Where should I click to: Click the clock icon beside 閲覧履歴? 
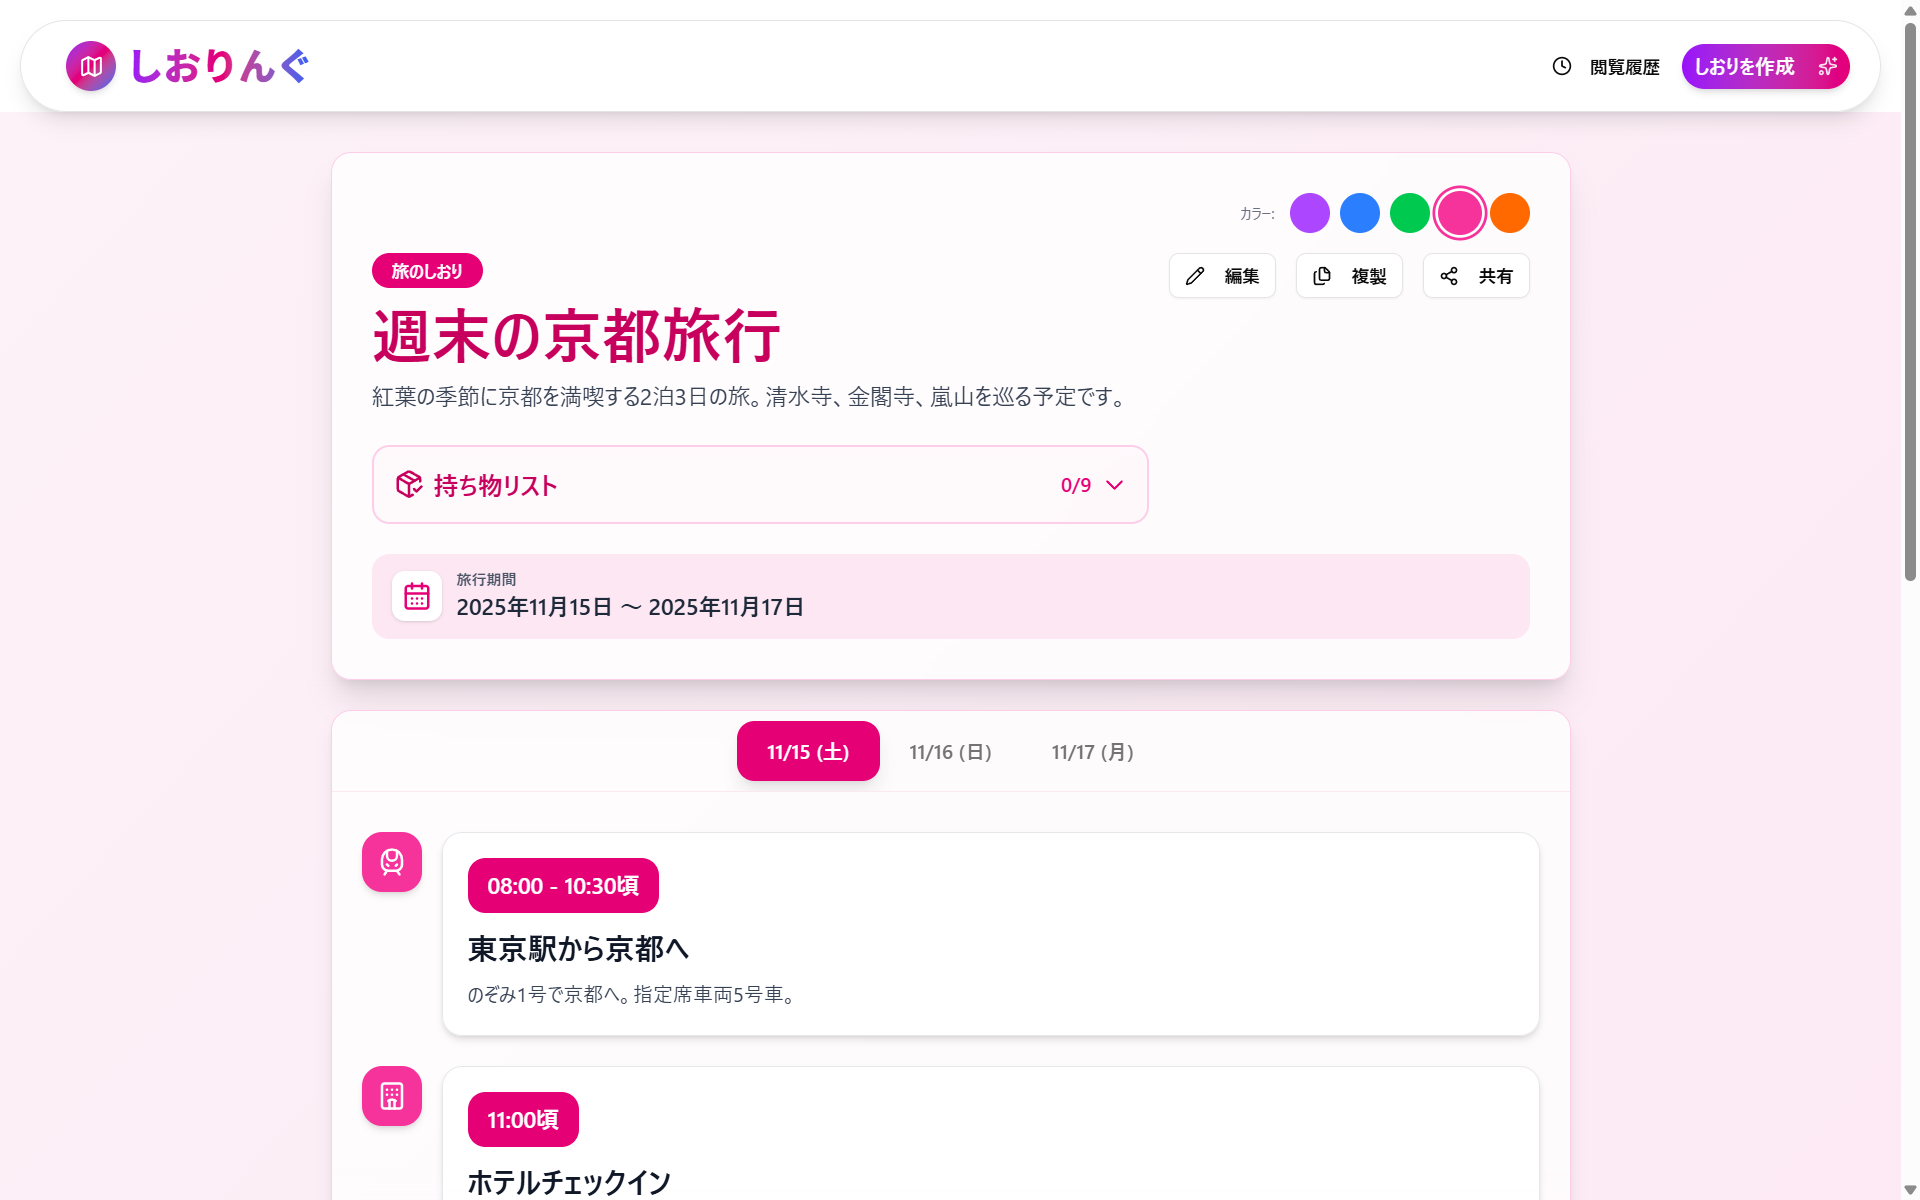coord(1562,66)
